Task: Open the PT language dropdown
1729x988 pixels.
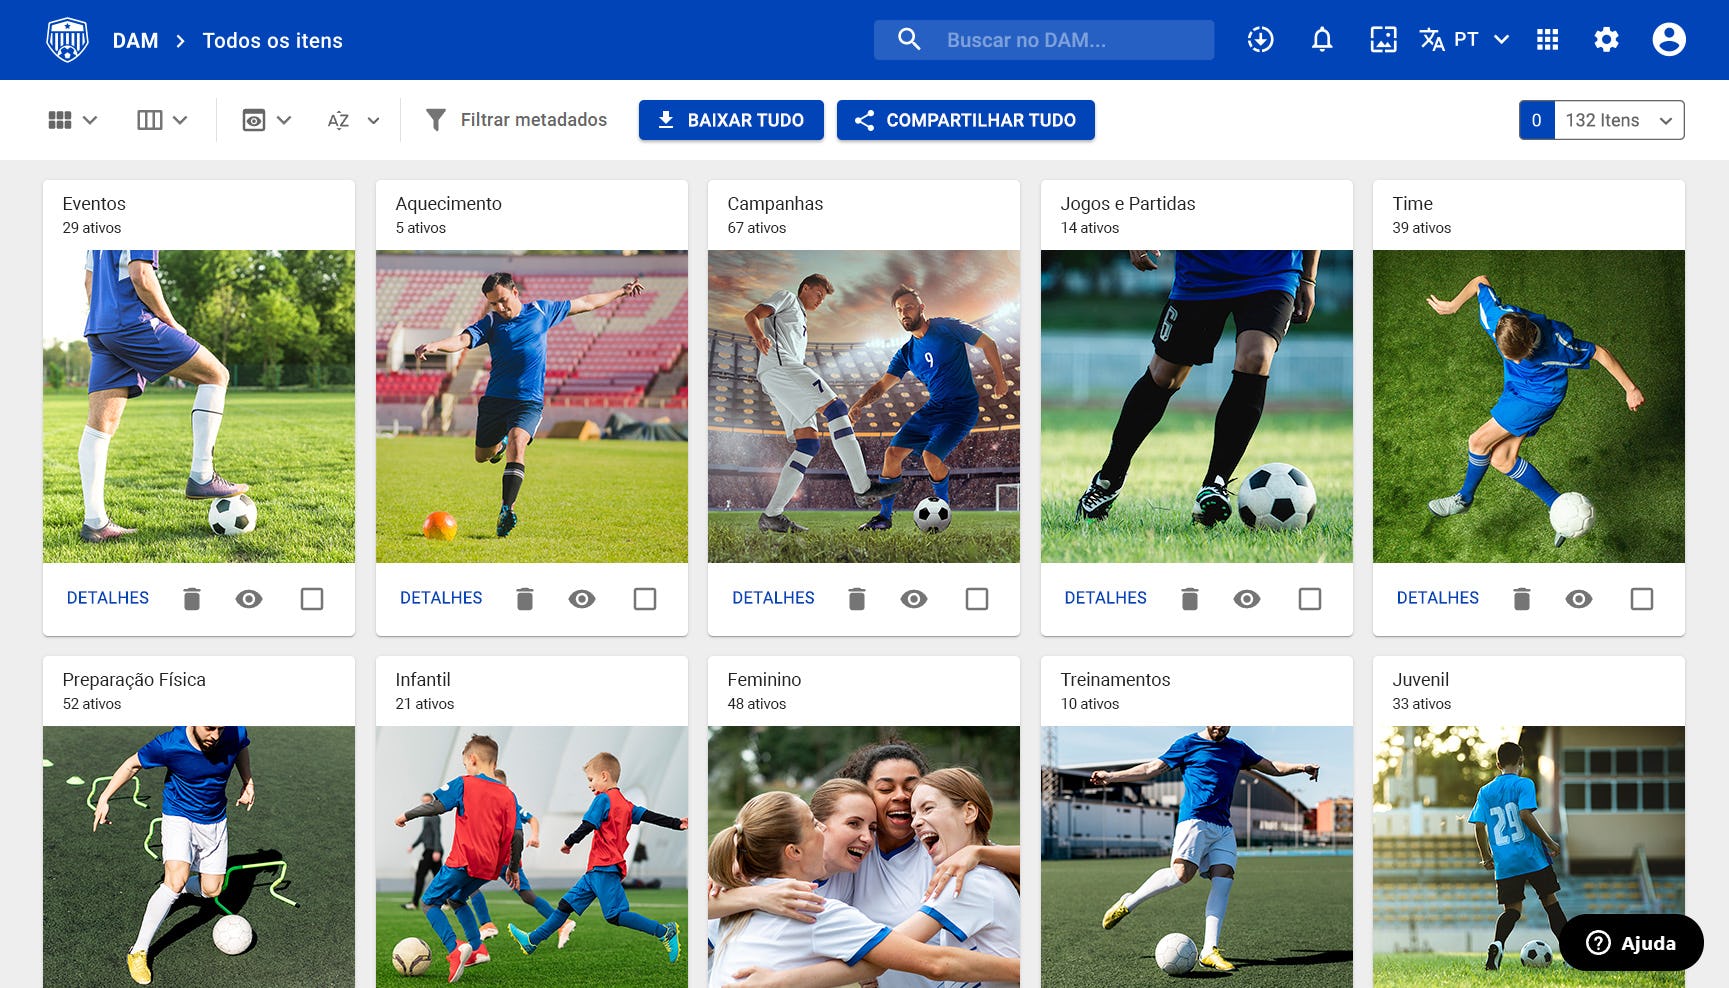Action: click(x=1482, y=40)
